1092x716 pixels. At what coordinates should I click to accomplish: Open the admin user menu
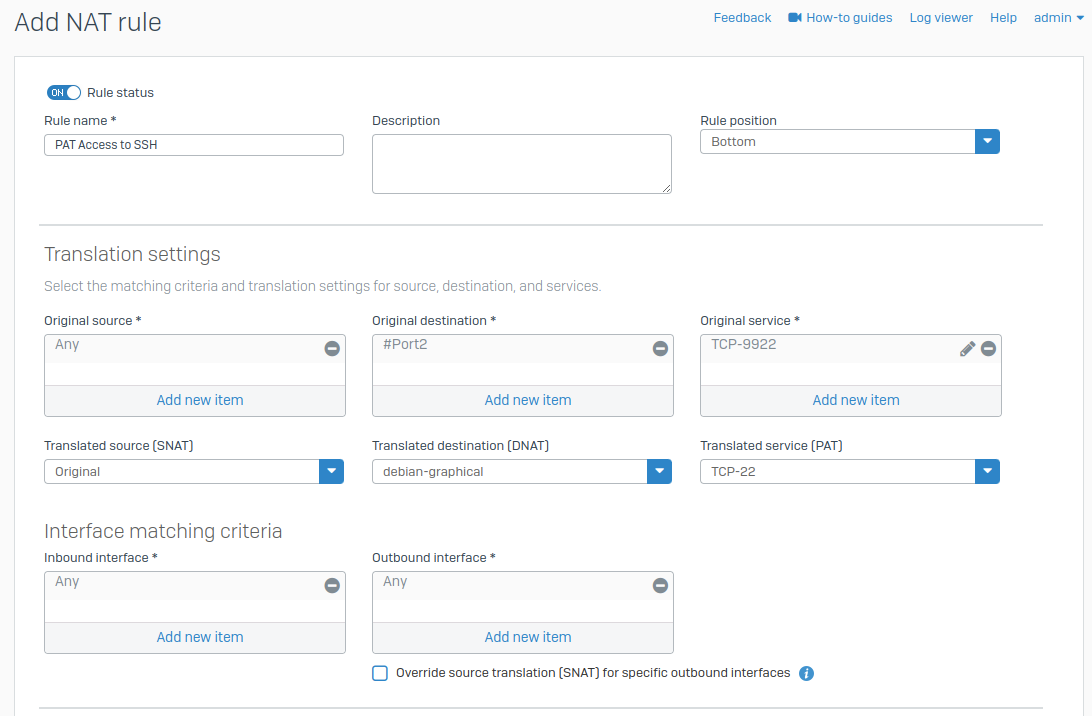(x=1058, y=18)
